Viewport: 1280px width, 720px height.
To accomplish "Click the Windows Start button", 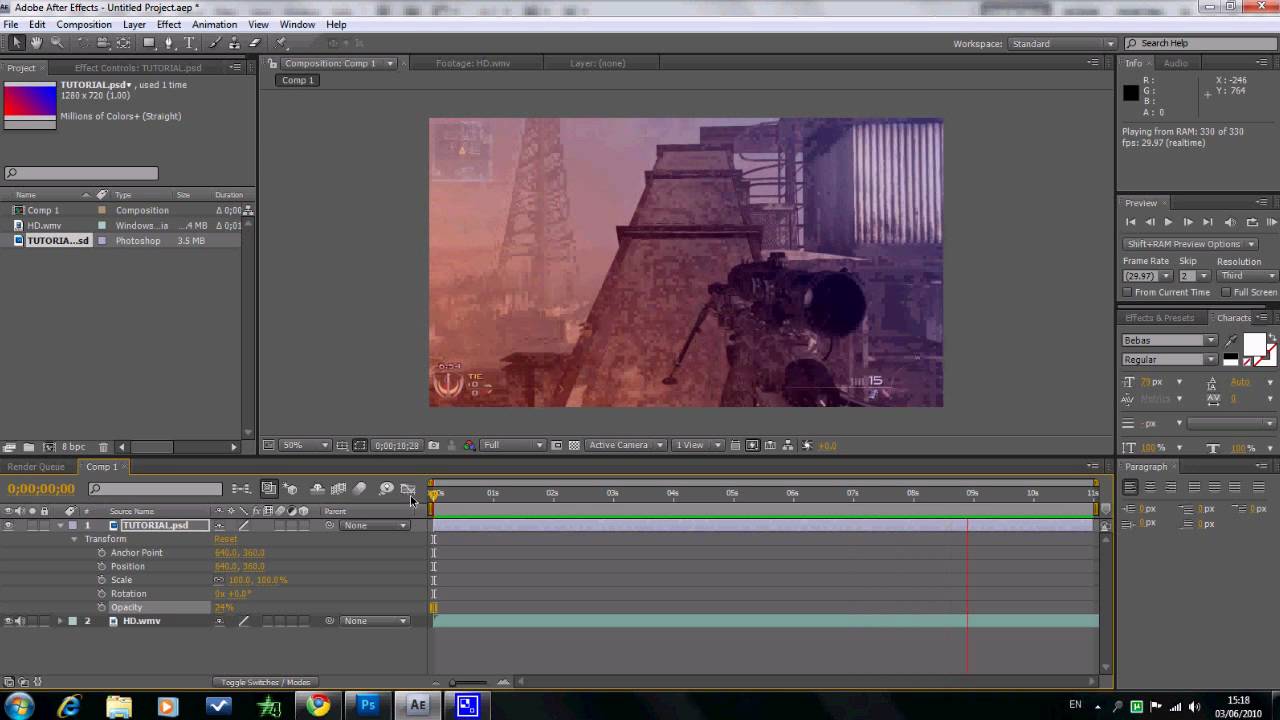I will tap(19, 706).
